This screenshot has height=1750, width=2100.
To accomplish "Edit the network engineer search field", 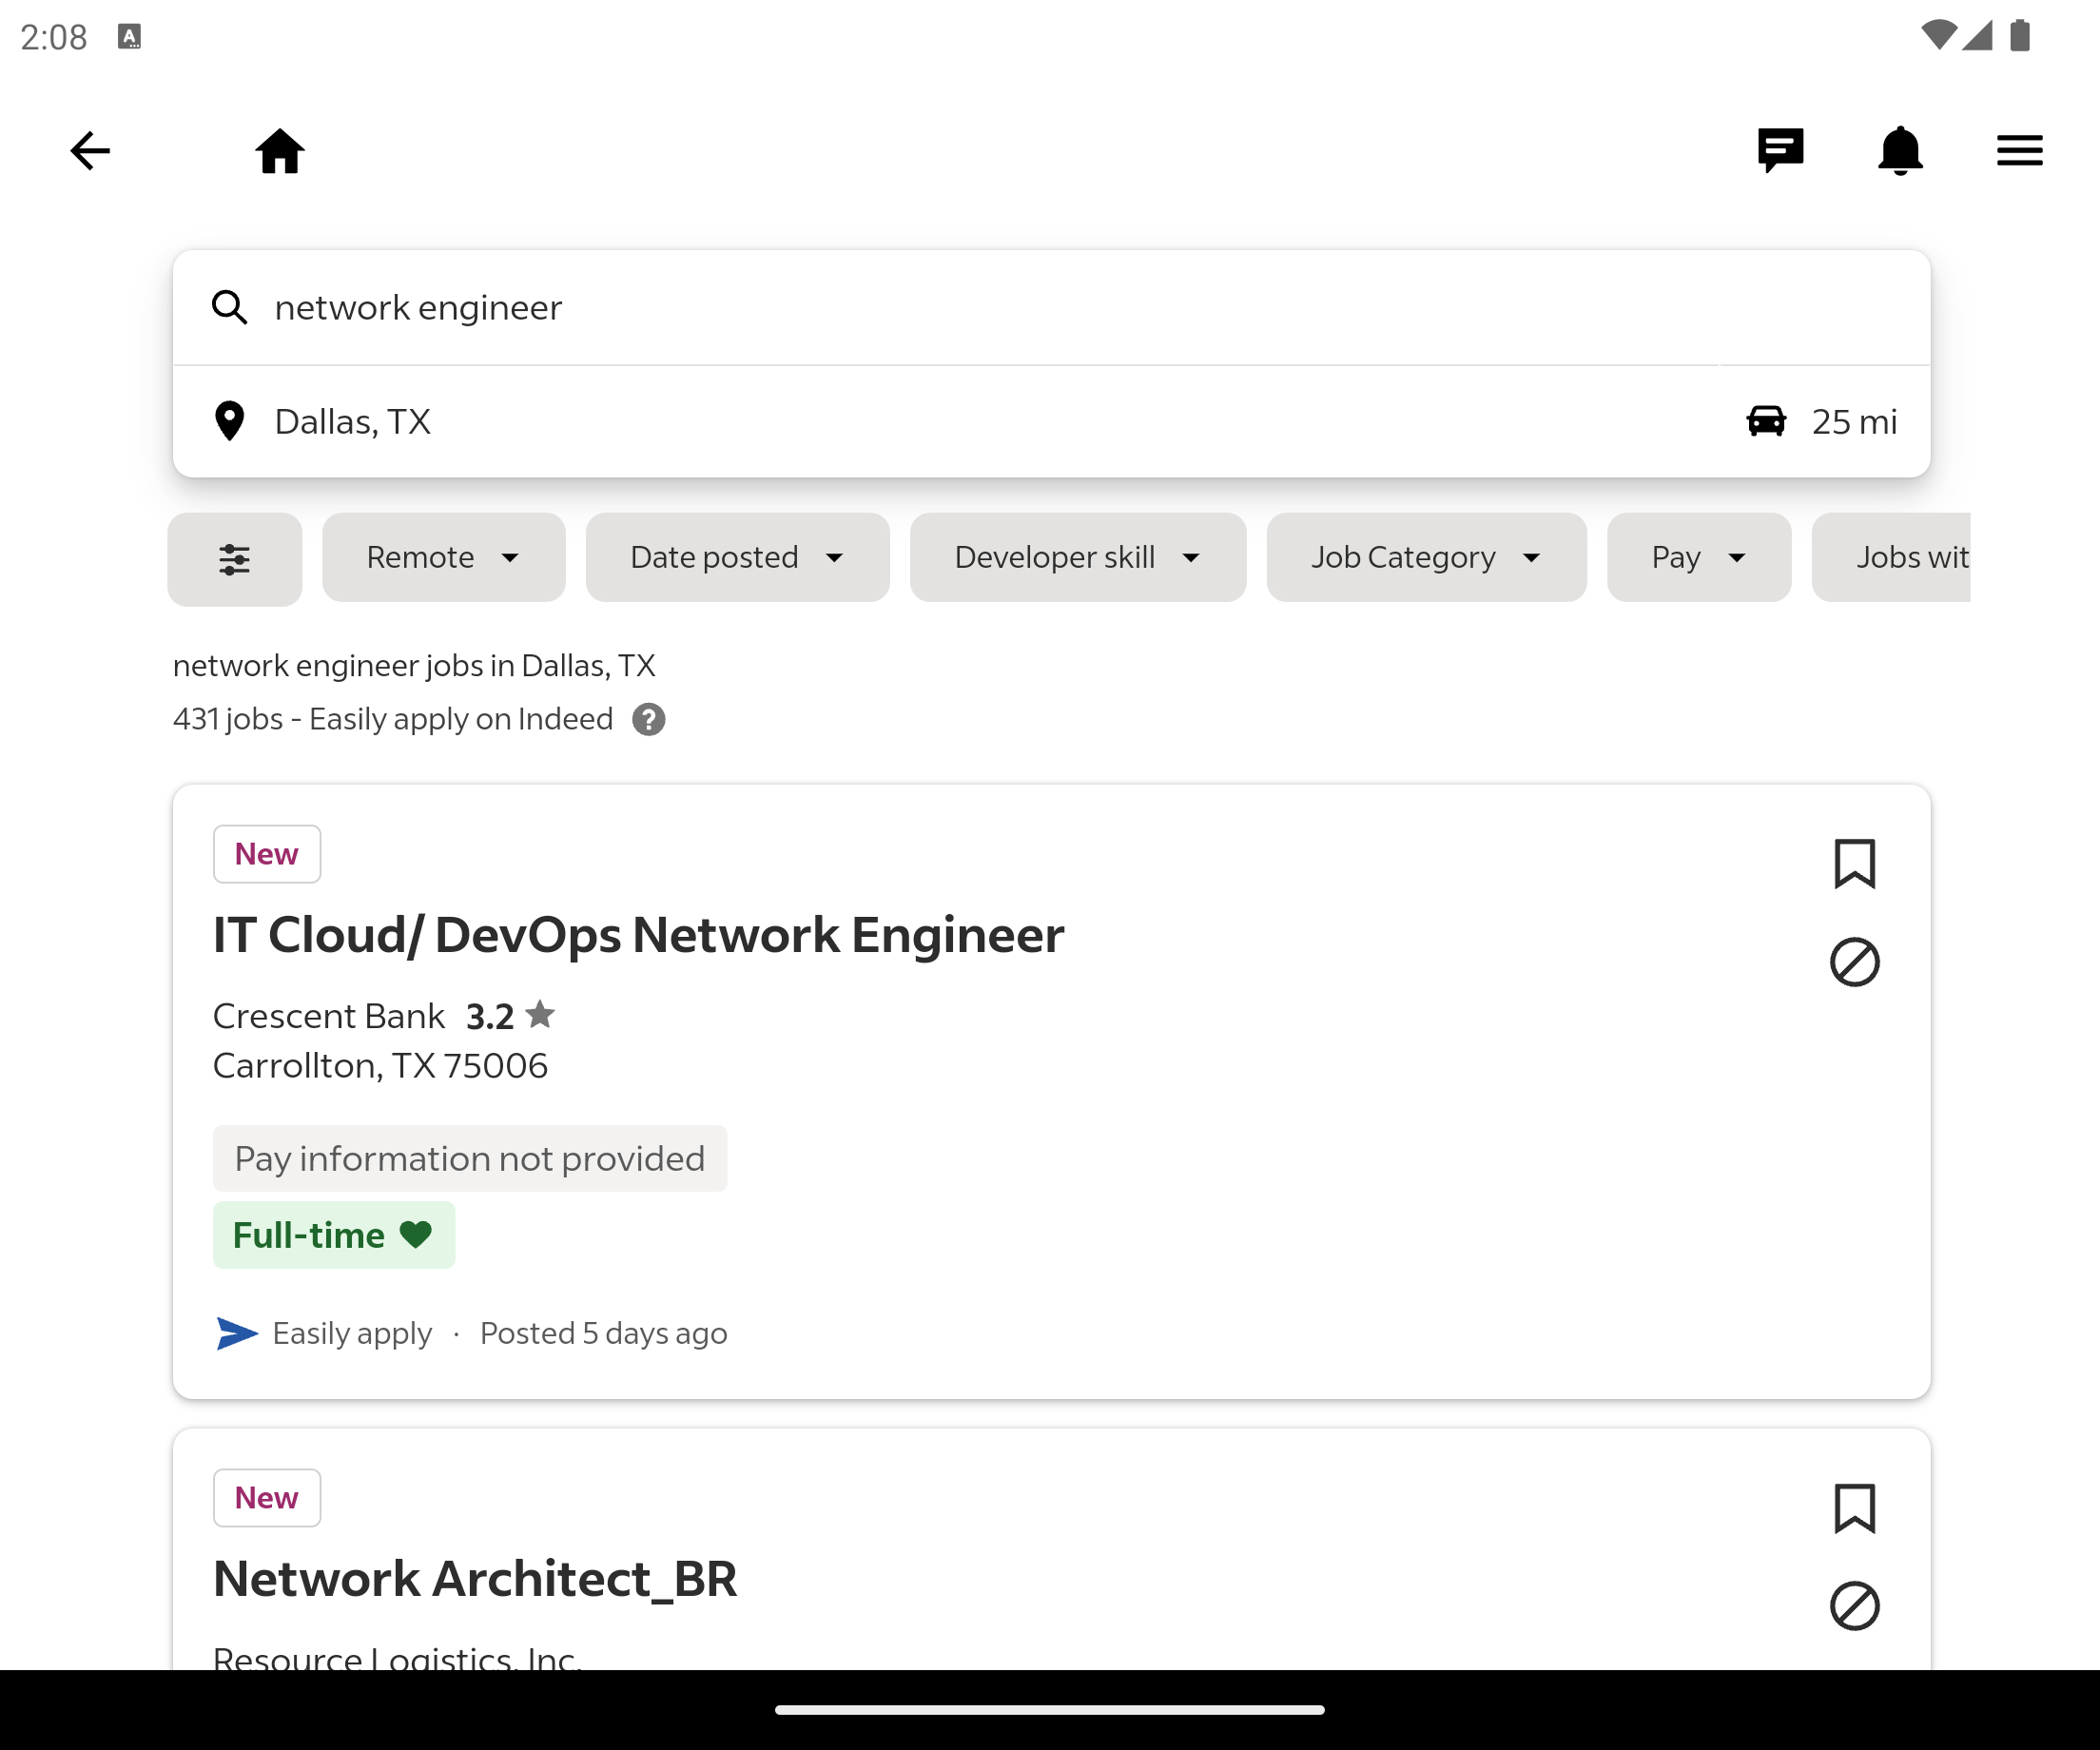I will (1051, 308).
